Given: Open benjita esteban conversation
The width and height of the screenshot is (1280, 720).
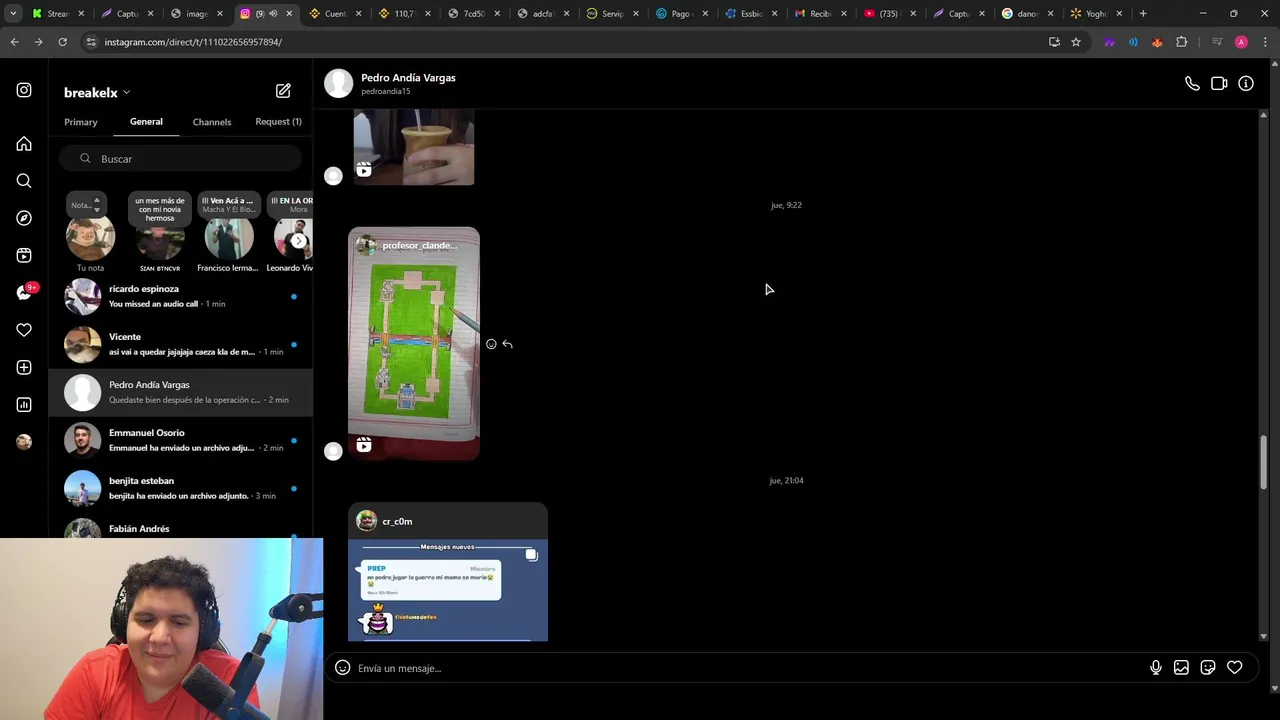Looking at the screenshot, I should point(180,488).
